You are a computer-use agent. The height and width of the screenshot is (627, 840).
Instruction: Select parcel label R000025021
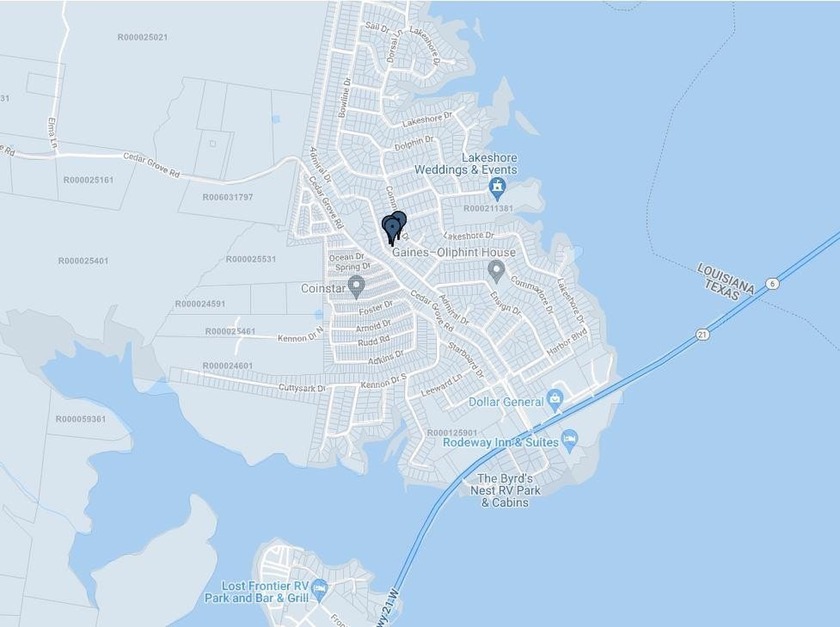[142, 38]
